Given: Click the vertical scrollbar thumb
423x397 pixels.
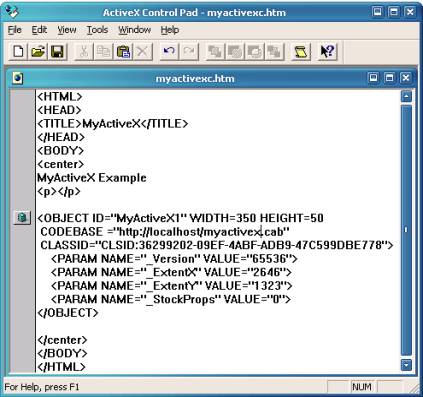Looking at the screenshot, I should coord(406,230).
